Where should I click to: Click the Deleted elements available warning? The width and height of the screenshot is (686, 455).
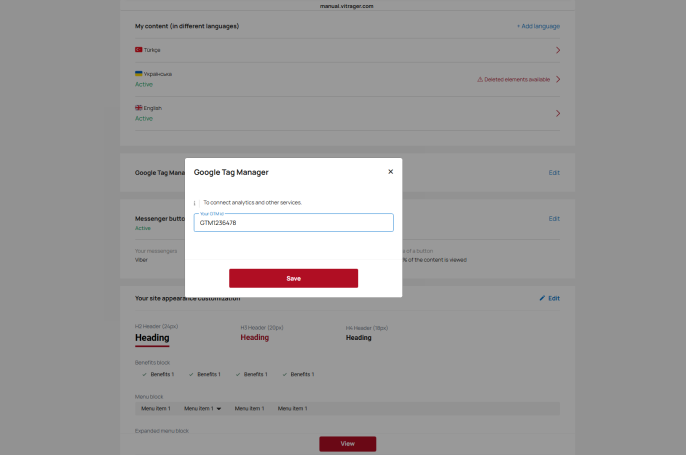click(514, 80)
